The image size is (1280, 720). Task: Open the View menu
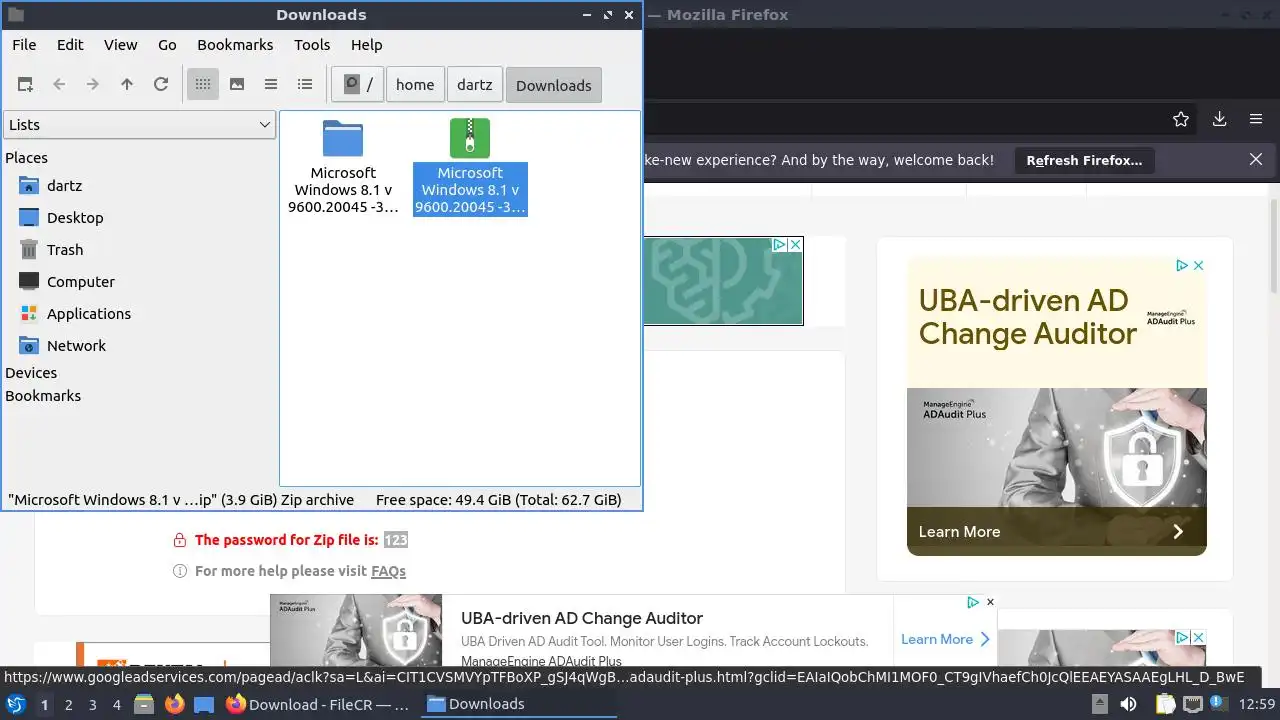click(x=121, y=45)
